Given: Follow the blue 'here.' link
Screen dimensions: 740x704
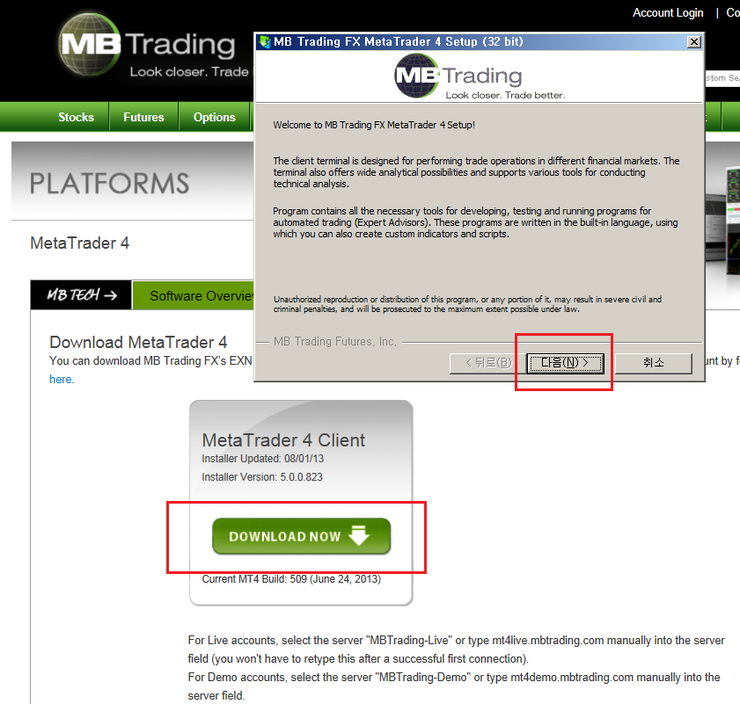Looking at the screenshot, I should (62, 379).
